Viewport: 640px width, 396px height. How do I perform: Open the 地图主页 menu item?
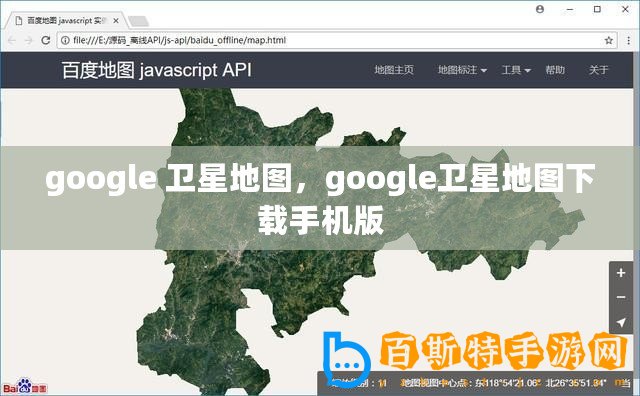(x=394, y=70)
